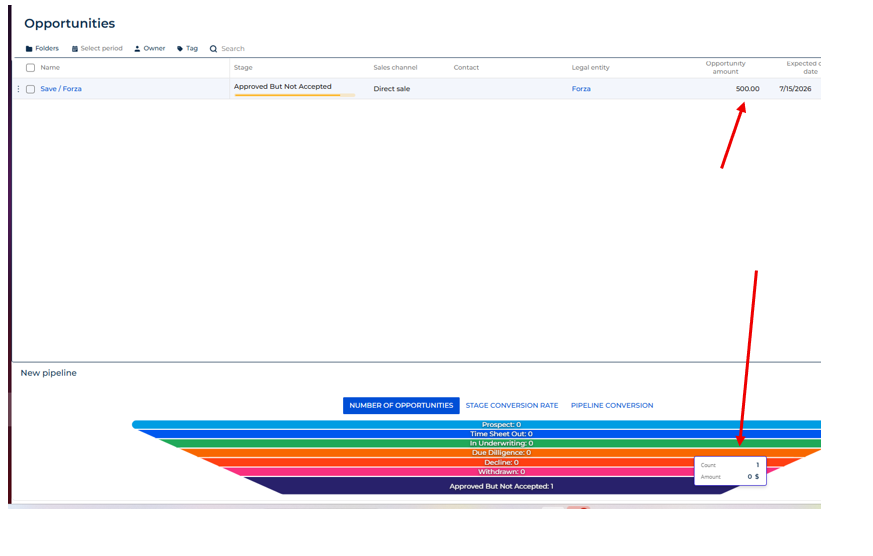Image resolution: width=873 pixels, height=556 pixels.
Task: Click the Prospect: 0 funnel band
Action: (479, 425)
